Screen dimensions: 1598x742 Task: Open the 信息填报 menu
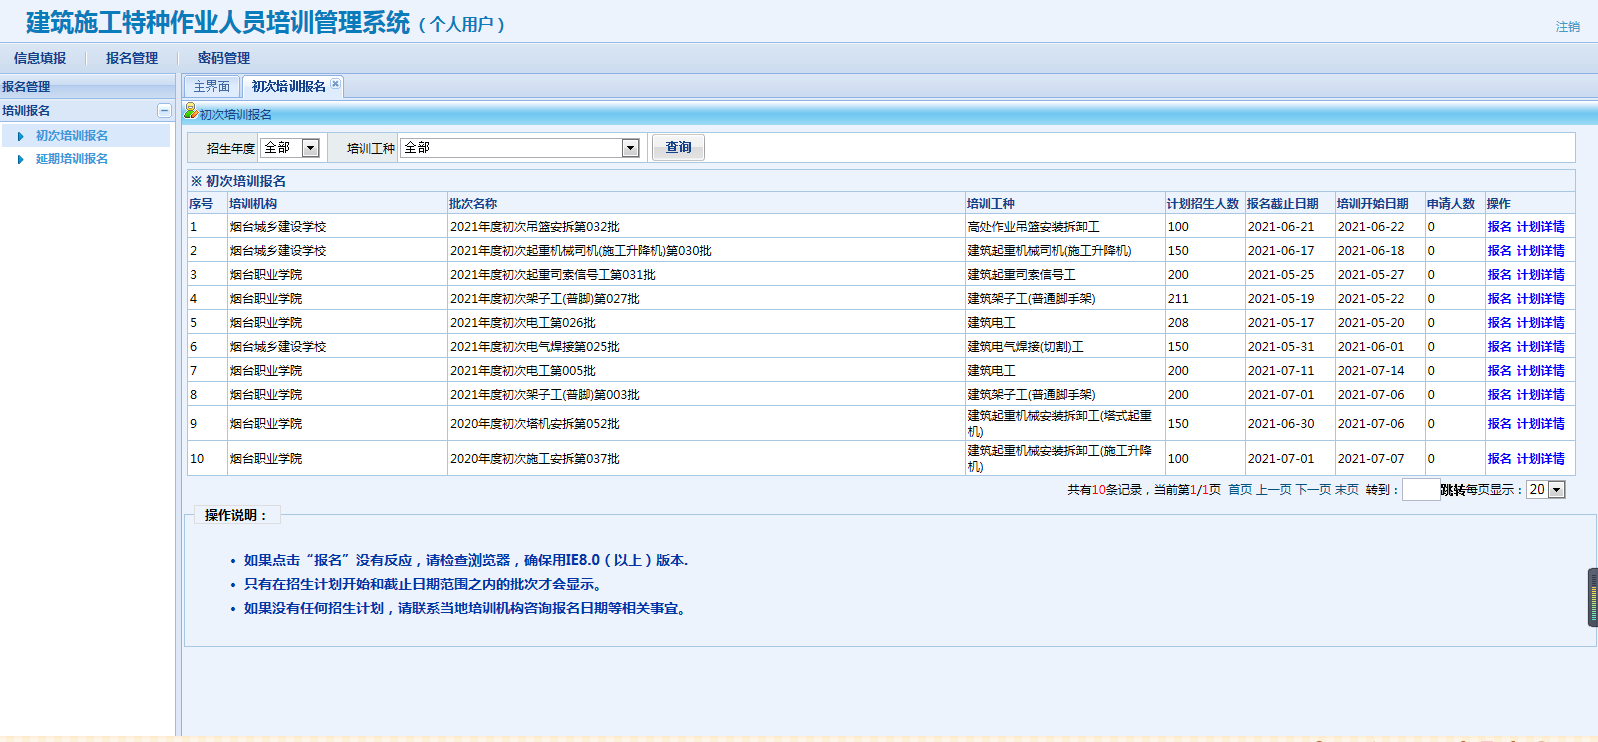click(40, 58)
